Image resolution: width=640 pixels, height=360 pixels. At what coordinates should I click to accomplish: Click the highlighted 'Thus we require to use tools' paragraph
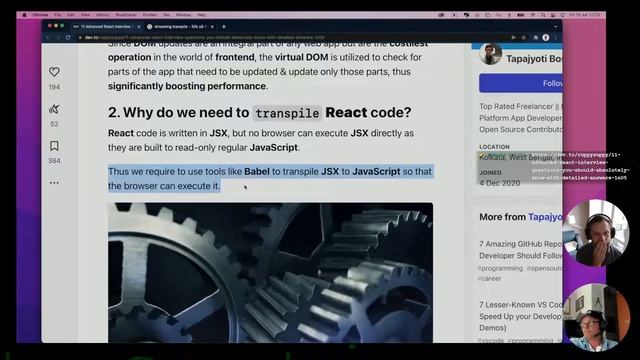pyautogui.click(x=270, y=178)
